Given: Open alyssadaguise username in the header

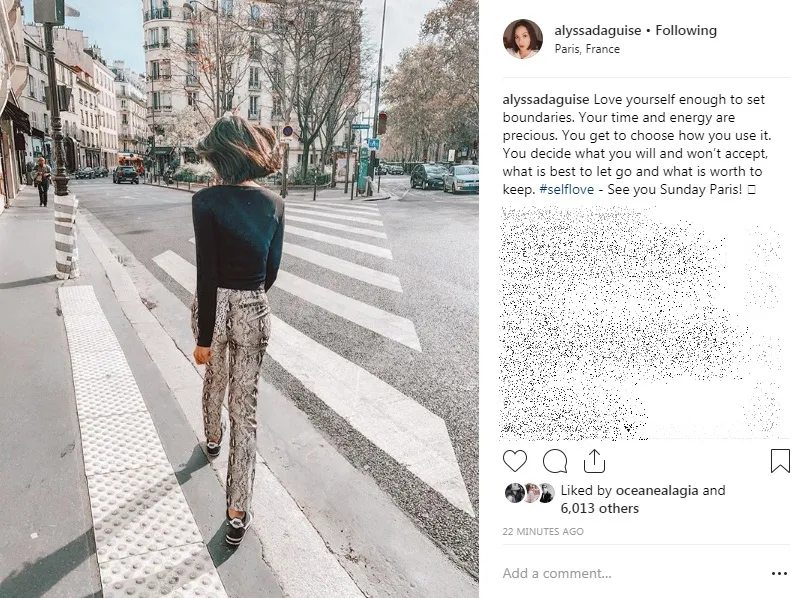Looking at the screenshot, I should click(598, 31).
